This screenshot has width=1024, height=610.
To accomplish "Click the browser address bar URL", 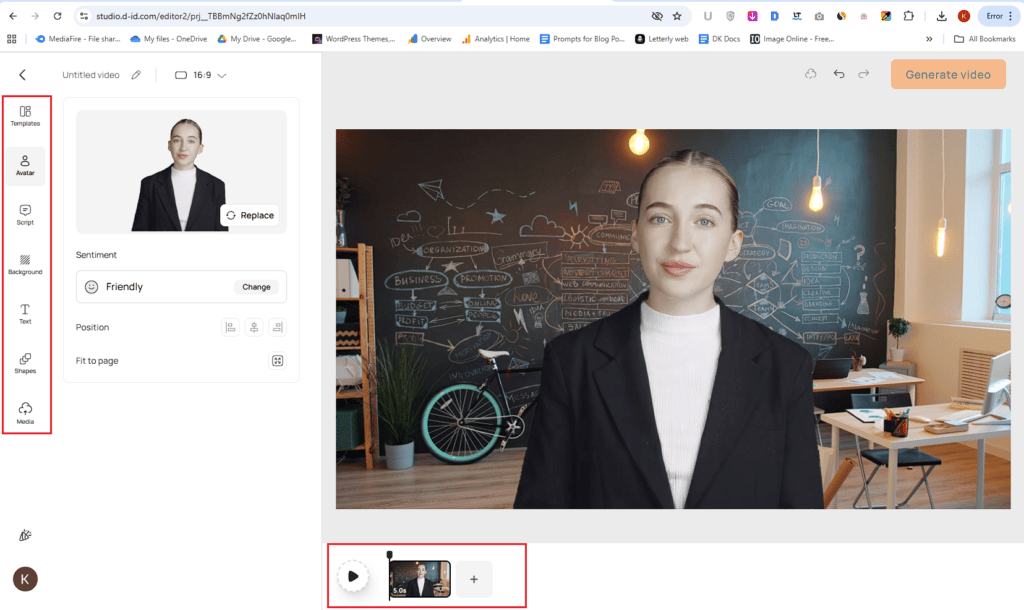I will pyautogui.click(x=200, y=16).
